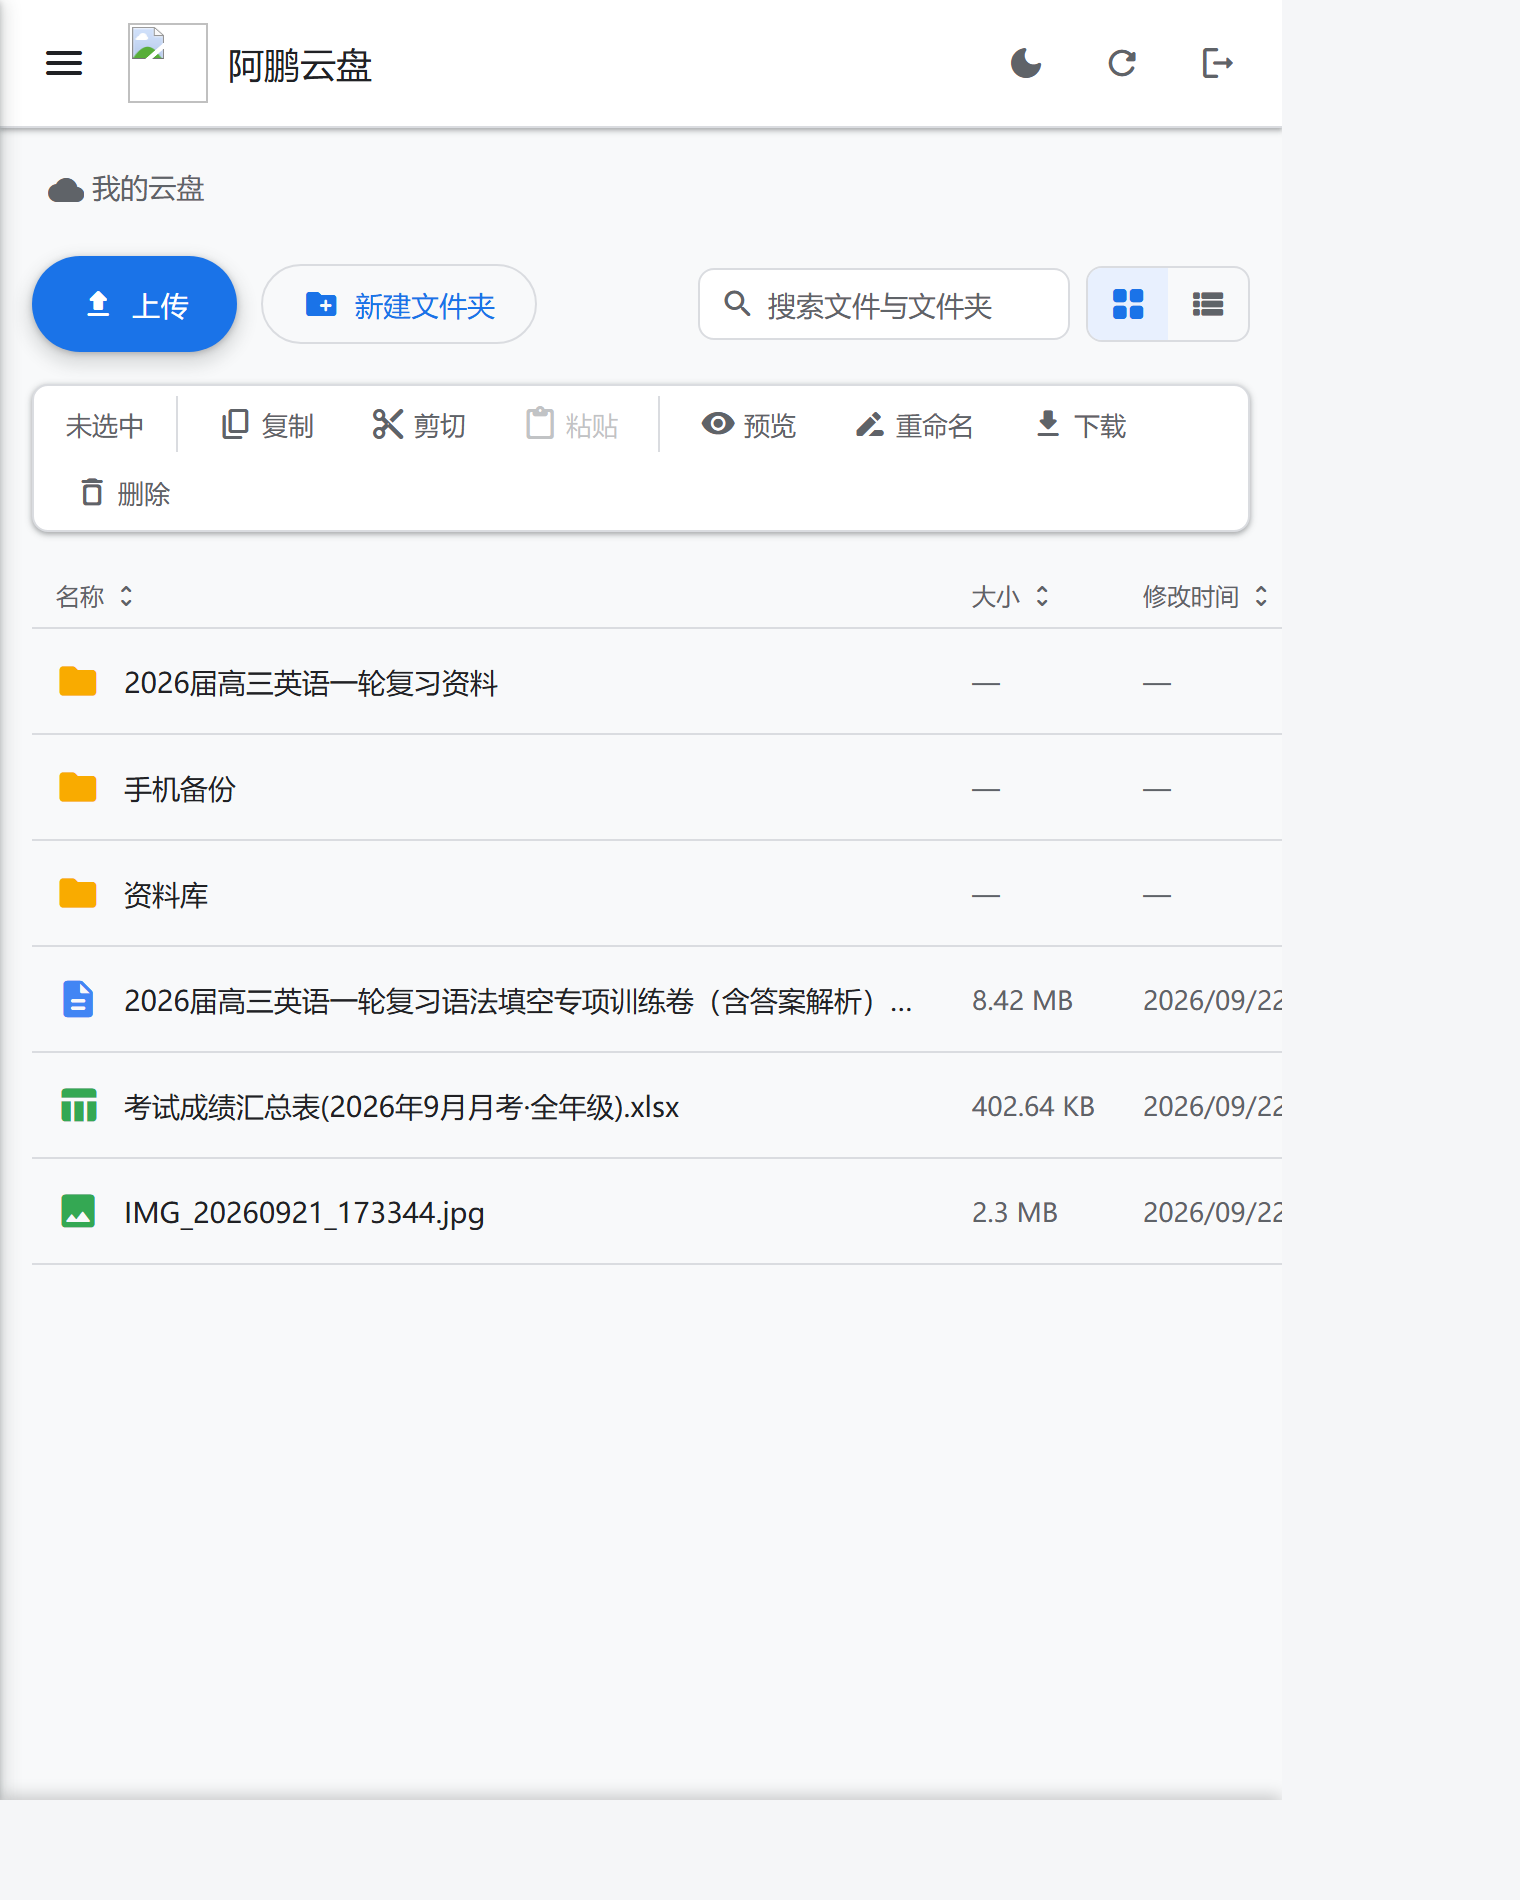
Task: Click the 重命名 rename toolbar button
Action: coord(914,425)
